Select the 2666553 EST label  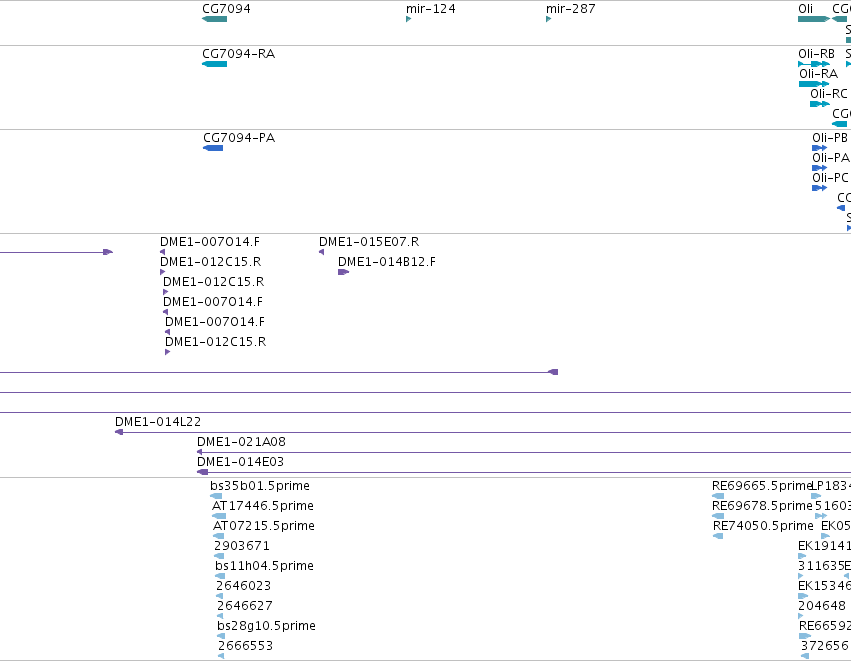click(245, 646)
